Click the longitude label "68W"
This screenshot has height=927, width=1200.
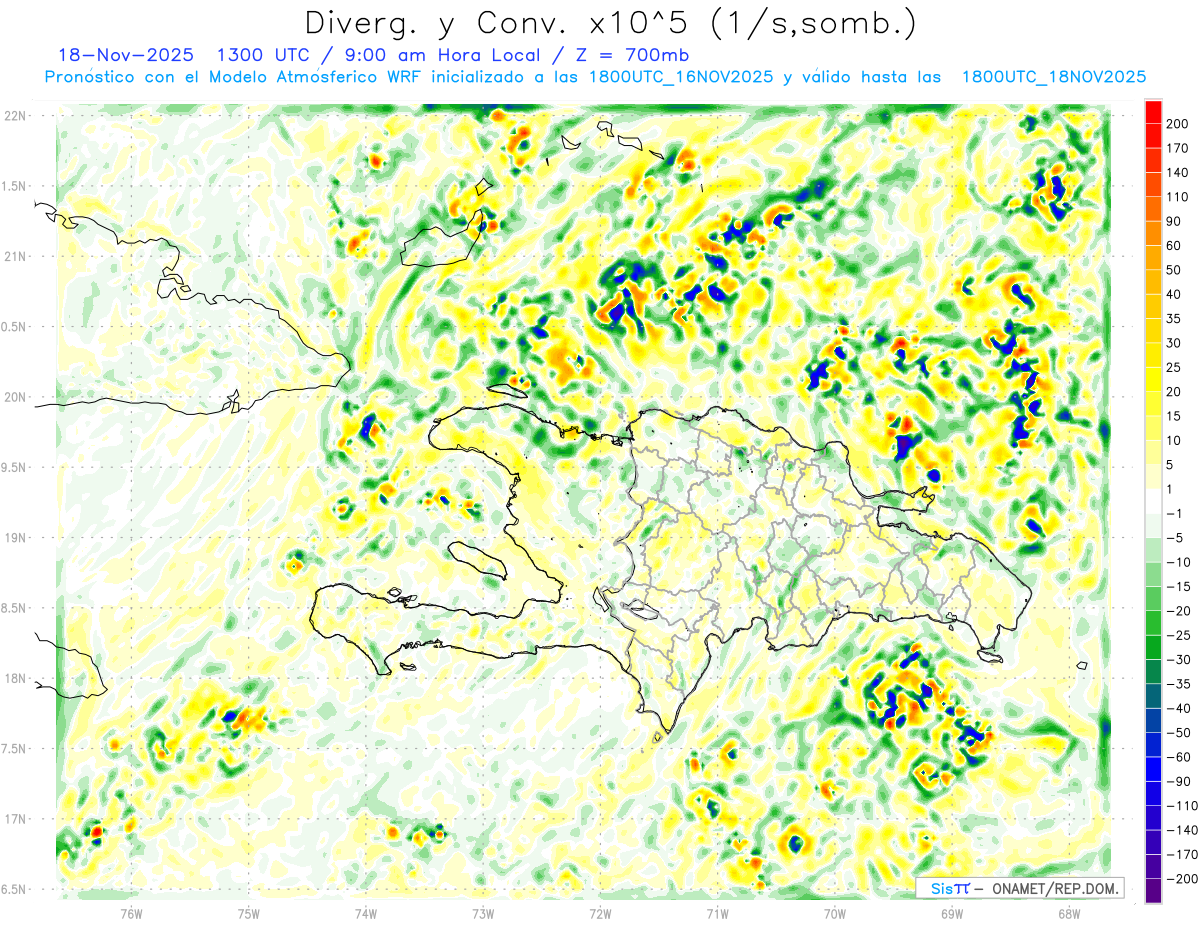[x=1068, y=913]
